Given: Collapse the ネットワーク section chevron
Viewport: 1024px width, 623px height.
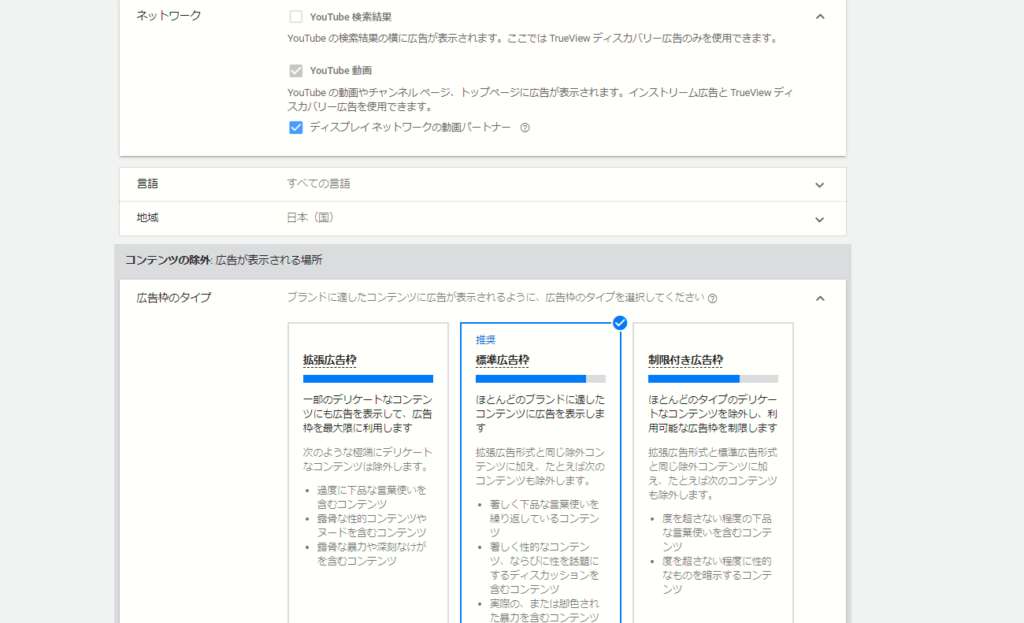Looking at the screenshot, I should [x=820, y=17].
